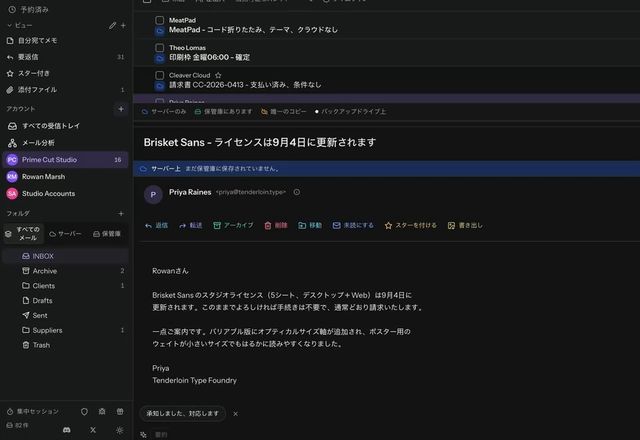Click cloud status icon on MeatPad message
The width and height of the screenshot is (640, 440).
pos(160,31)
